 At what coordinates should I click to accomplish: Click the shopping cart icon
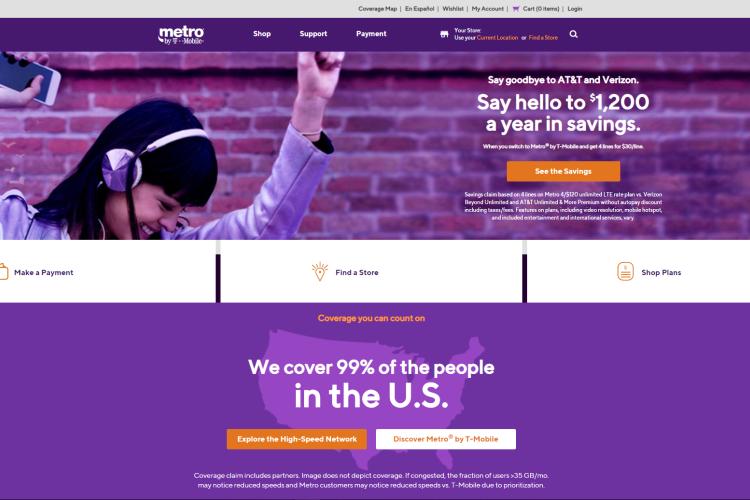(x=516, y=9)
